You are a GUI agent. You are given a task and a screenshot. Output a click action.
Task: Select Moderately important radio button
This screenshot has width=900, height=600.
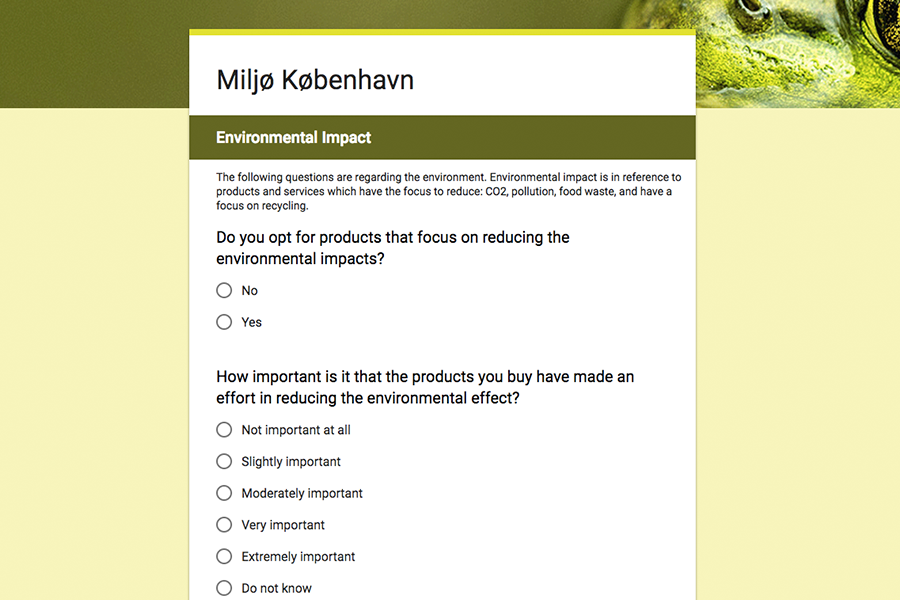[224, 493]
